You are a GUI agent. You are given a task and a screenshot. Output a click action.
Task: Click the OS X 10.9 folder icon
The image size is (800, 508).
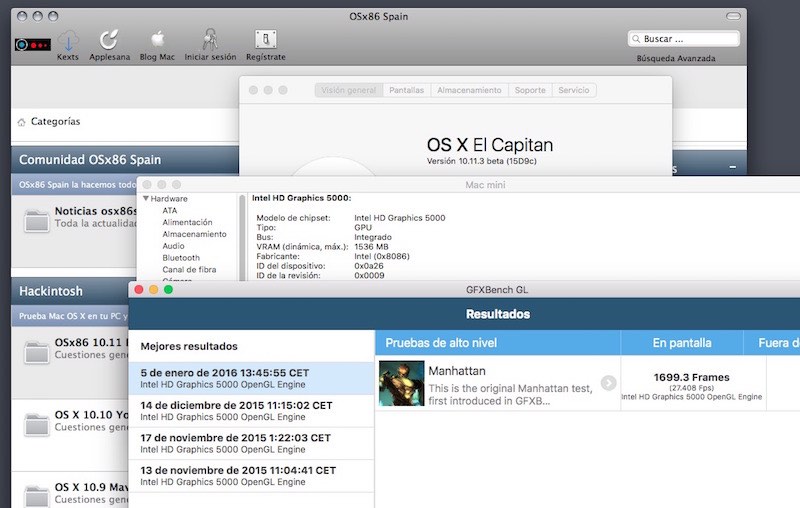click(37, 496)
